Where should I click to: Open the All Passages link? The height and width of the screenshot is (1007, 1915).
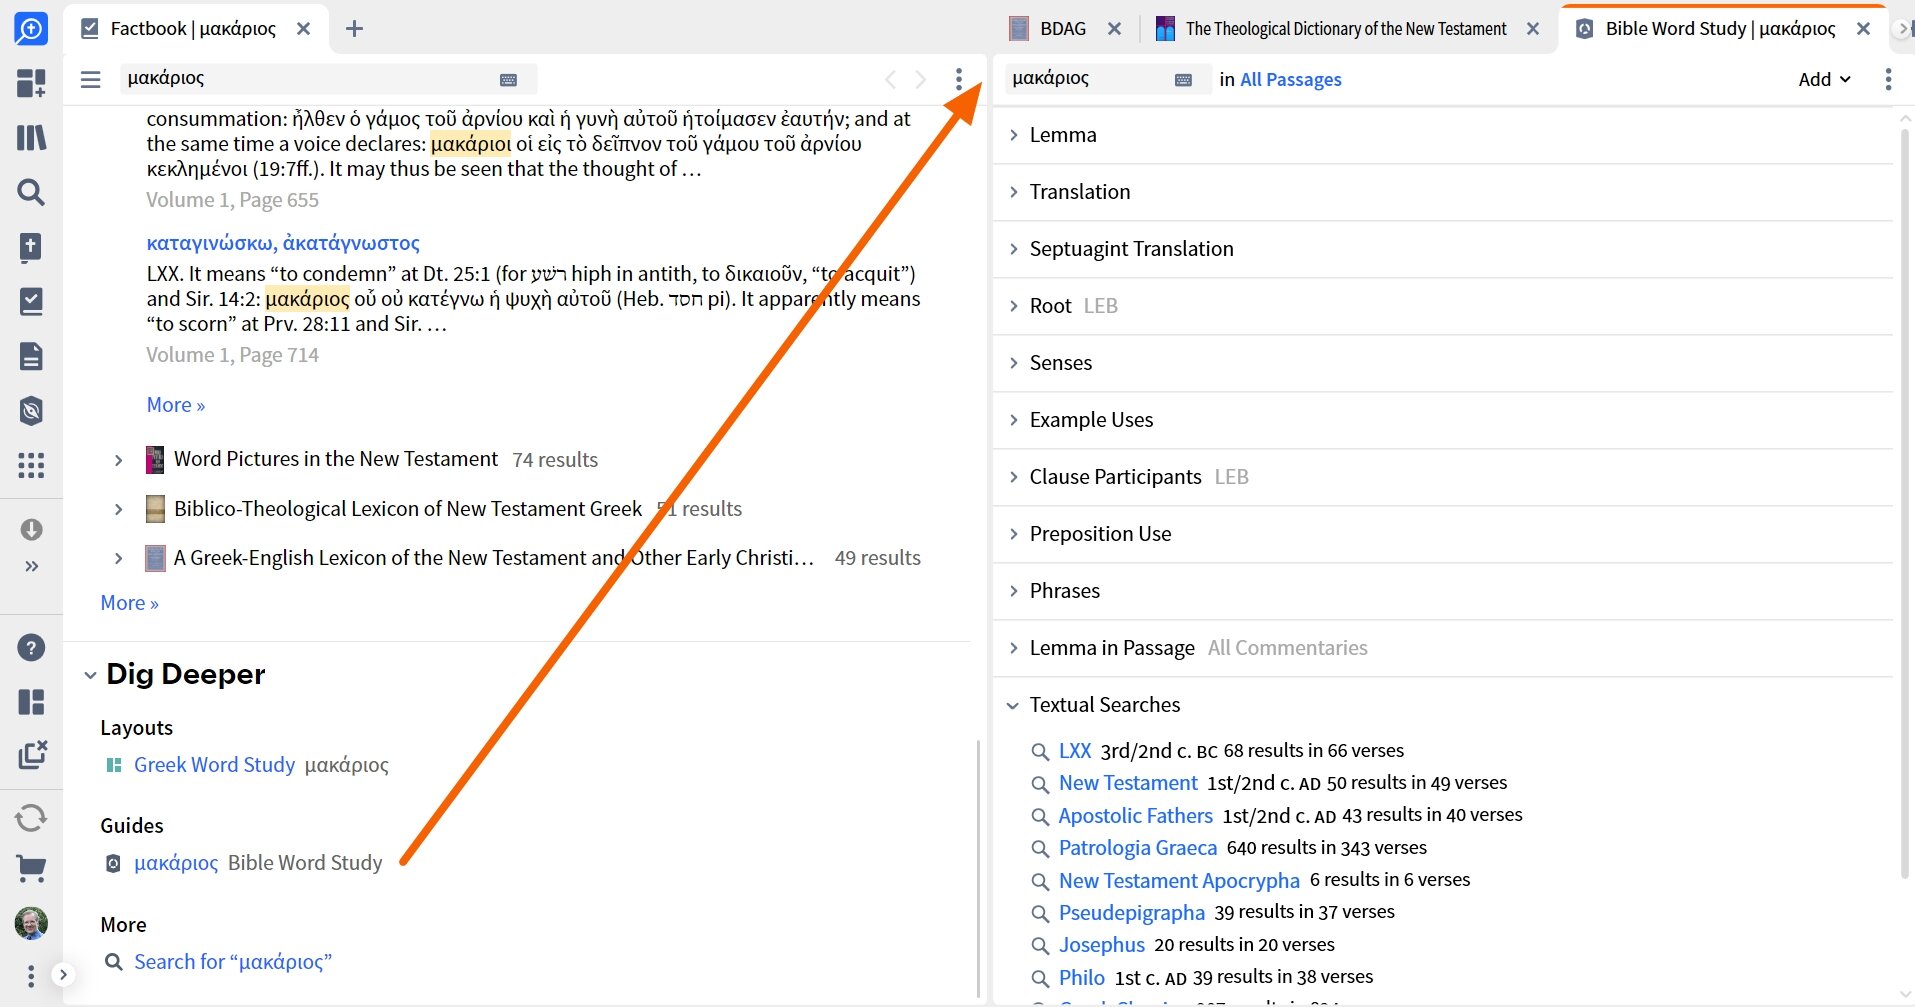(x=1290, y=79)
